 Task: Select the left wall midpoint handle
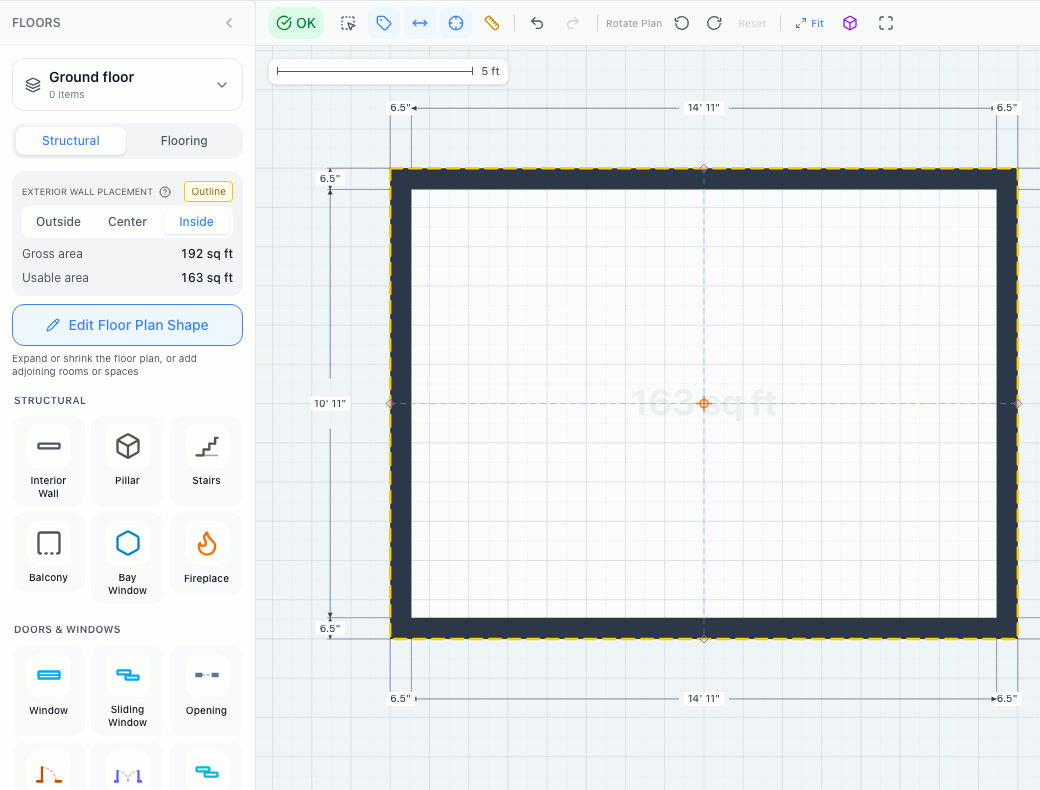[x=390, y=403]
